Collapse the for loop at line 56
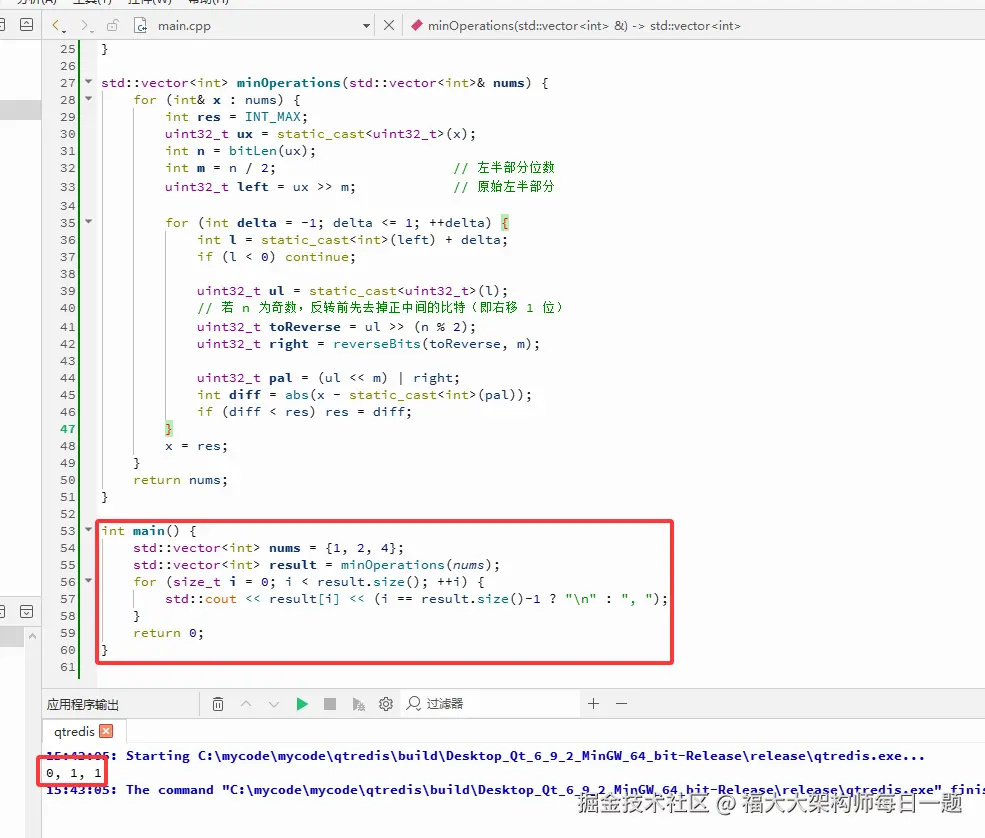The image size is (985, 838). pyautogui.click(x=89, y=580)
